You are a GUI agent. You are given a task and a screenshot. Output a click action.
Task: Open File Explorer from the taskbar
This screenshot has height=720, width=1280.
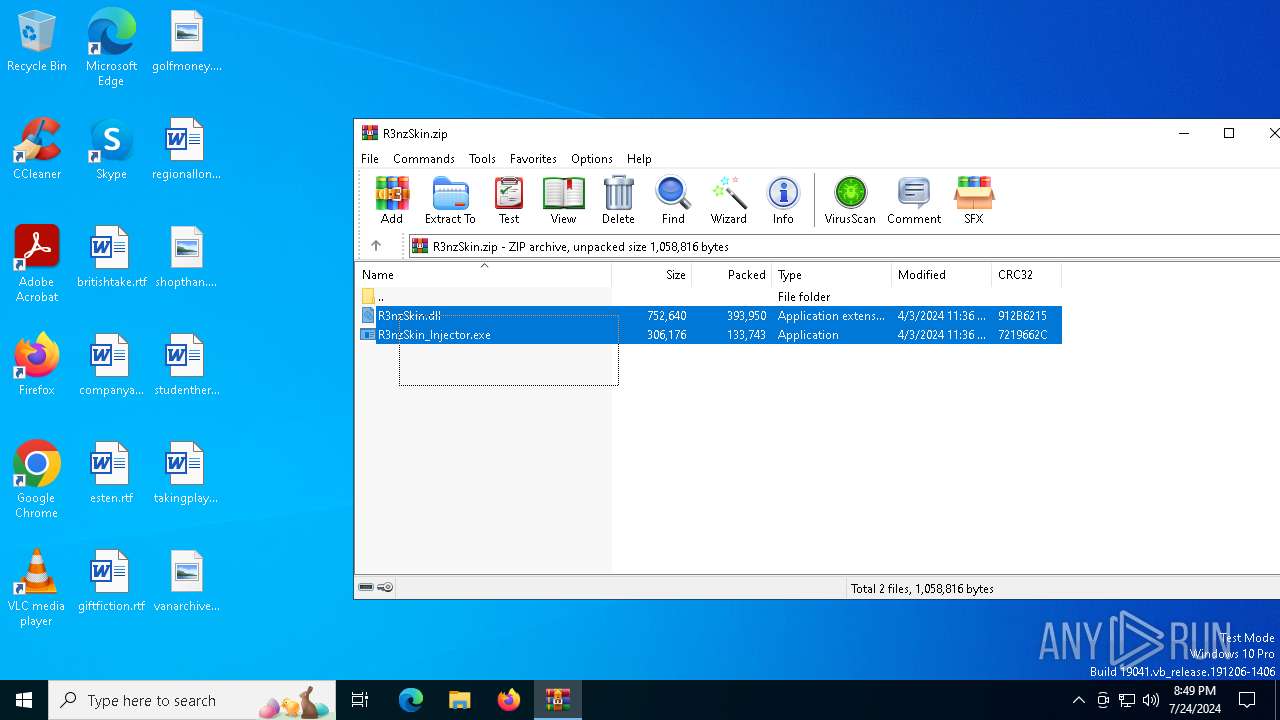tap(460, 700)
